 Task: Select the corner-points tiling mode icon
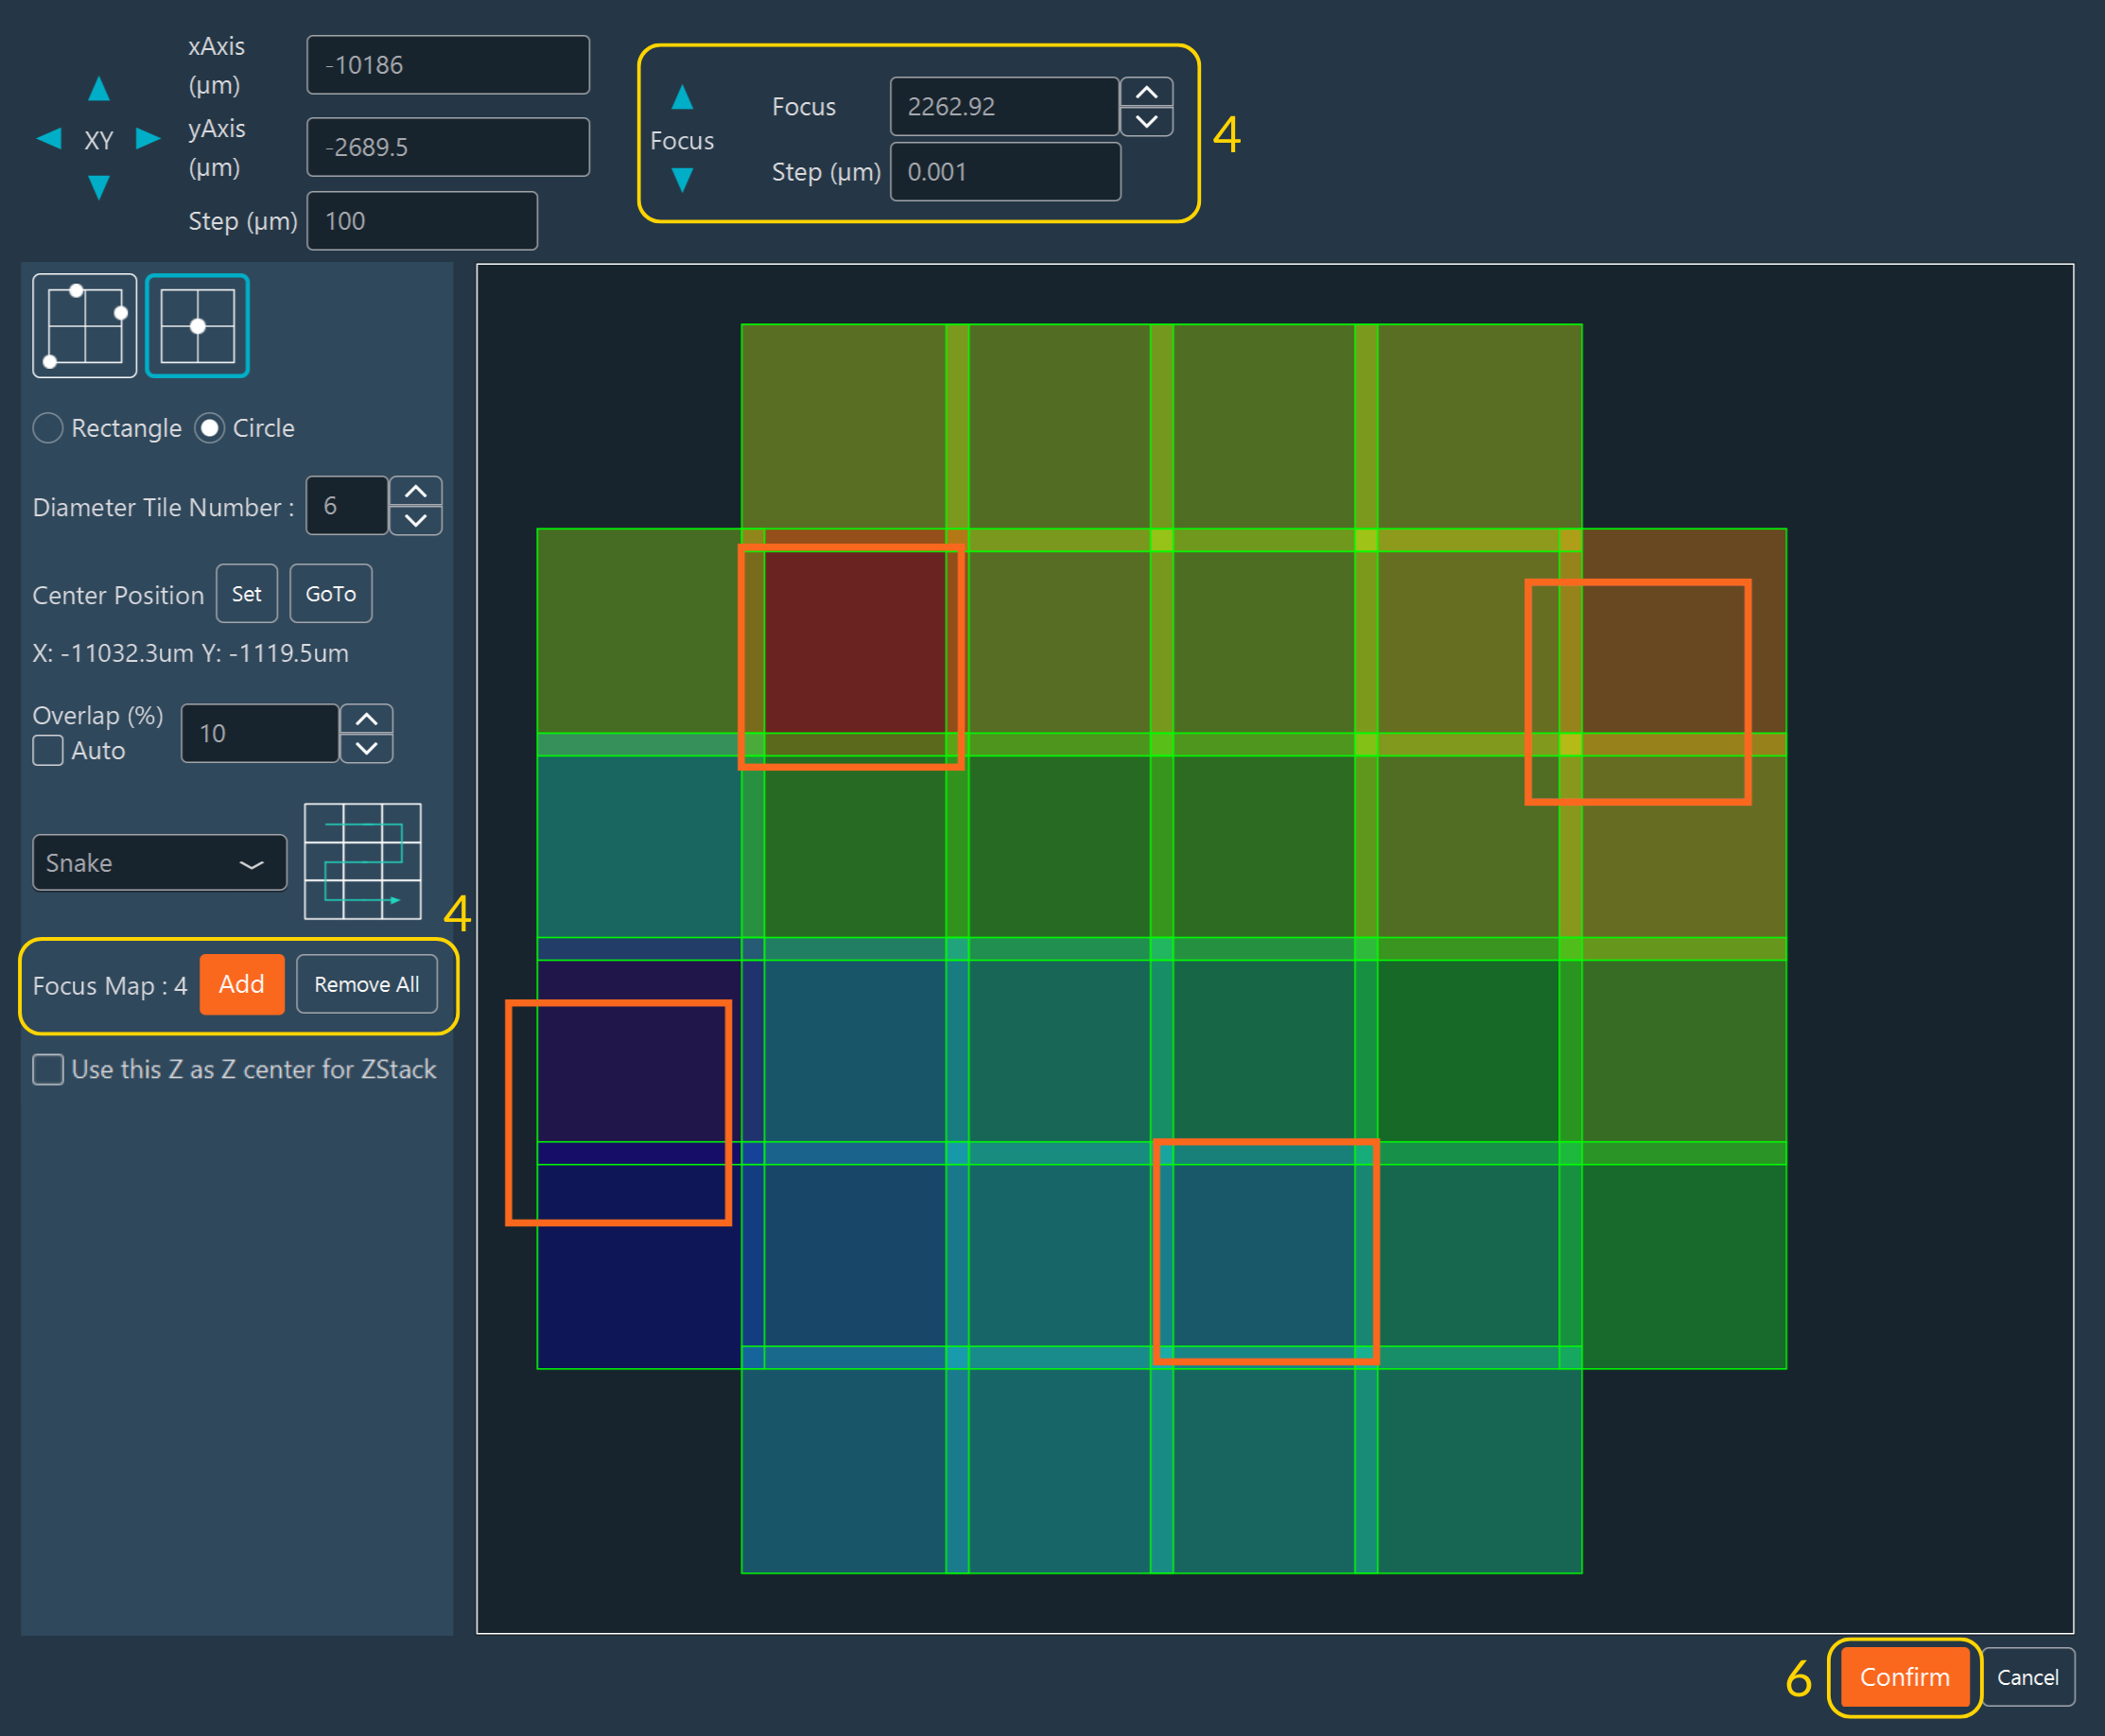click(84, 325)
